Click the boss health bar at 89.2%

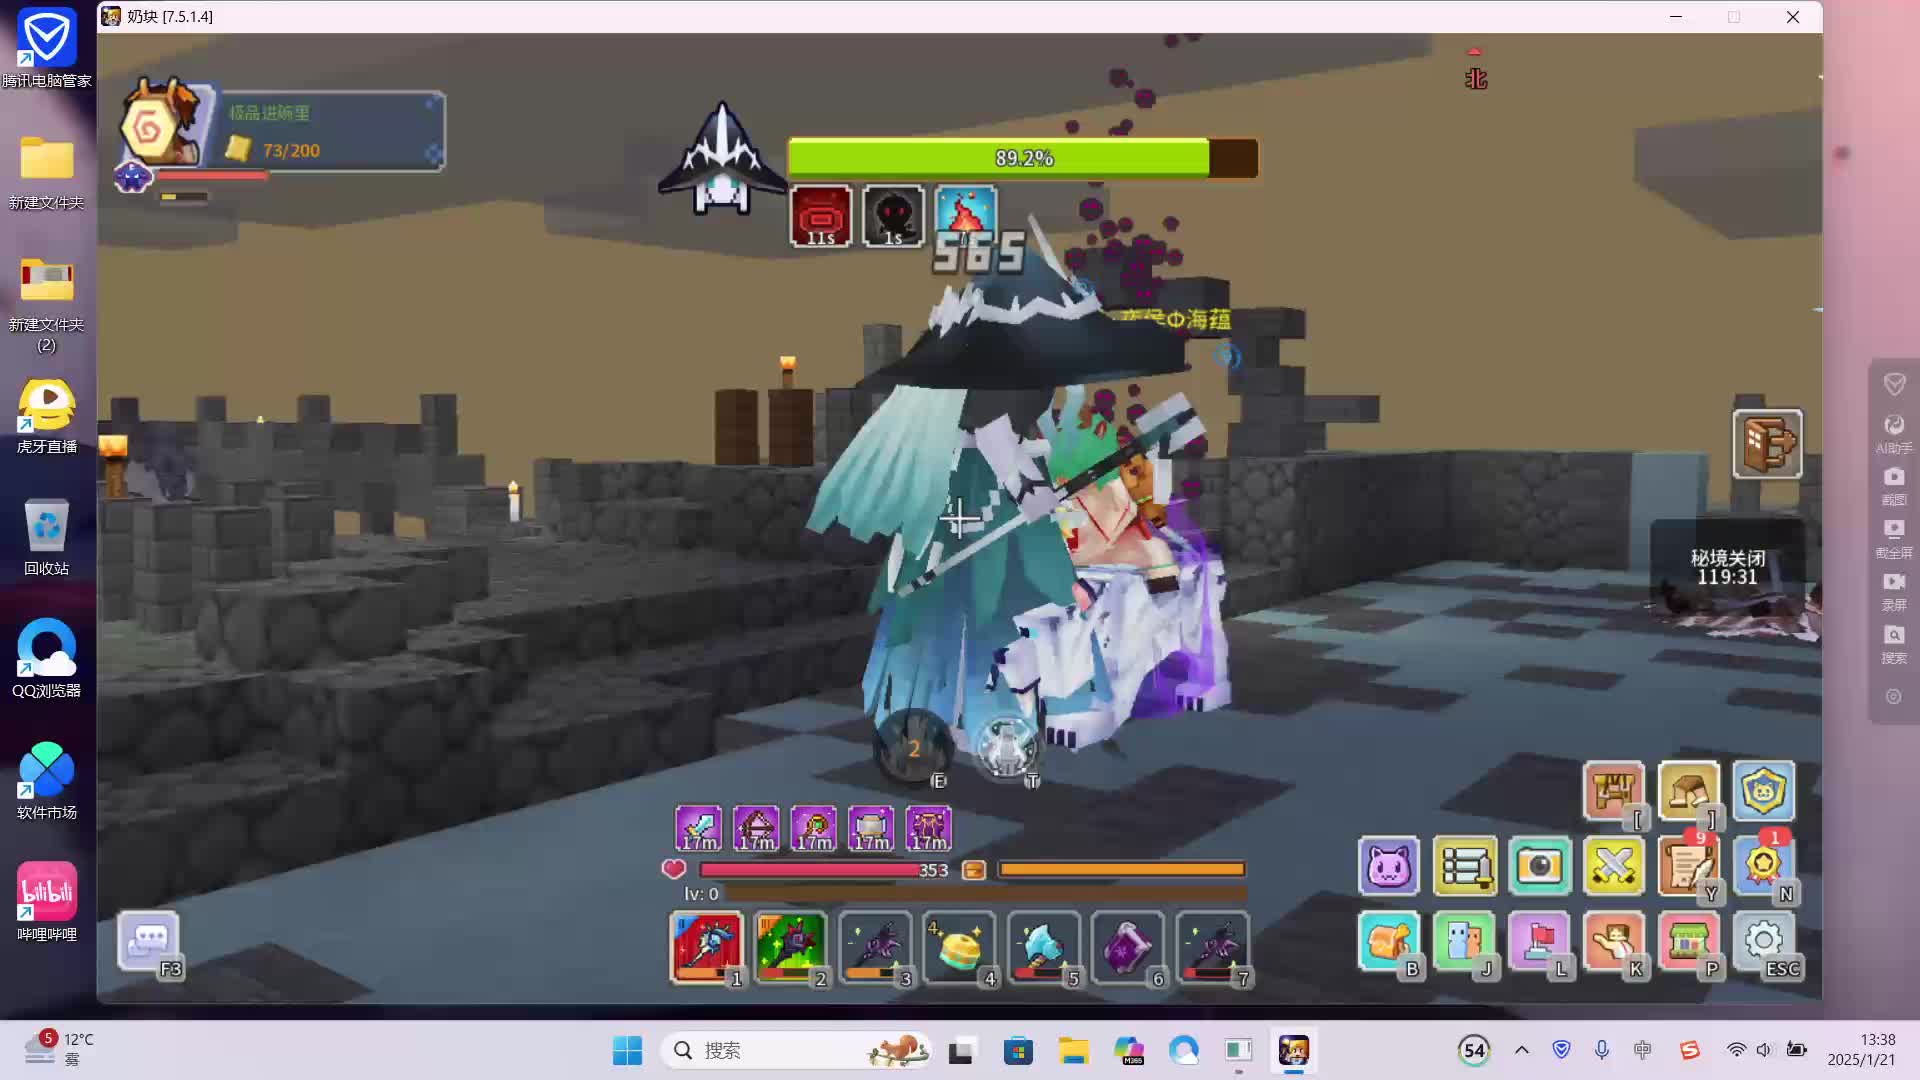click(x=1022, y=158)
